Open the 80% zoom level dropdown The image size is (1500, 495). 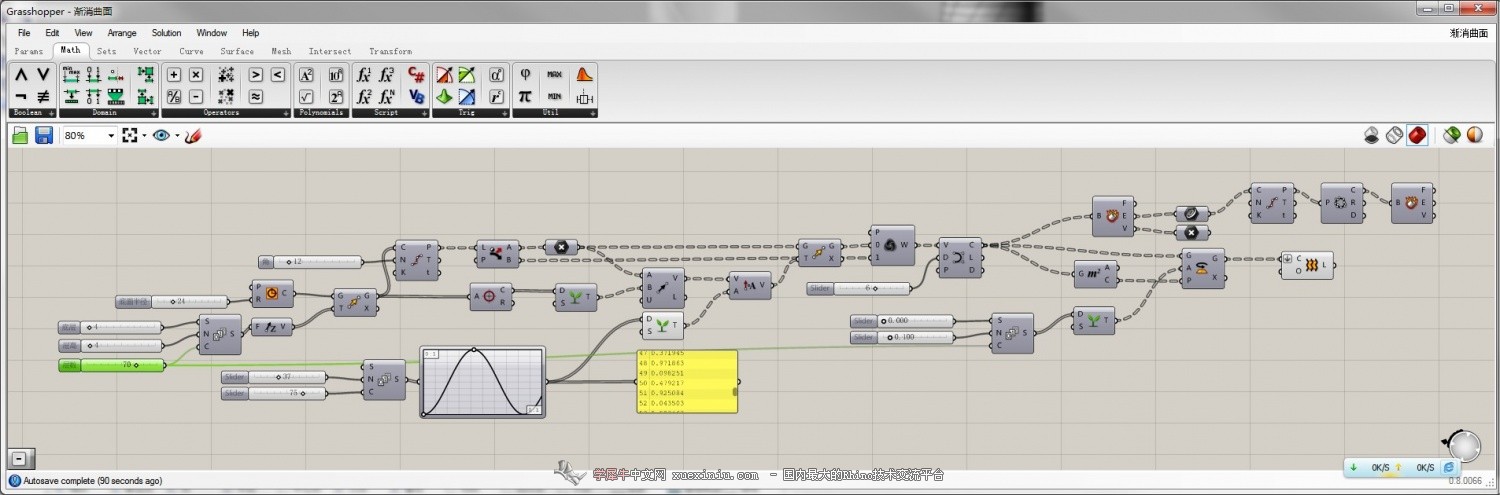pyautogui.click(x=111, y=135)
